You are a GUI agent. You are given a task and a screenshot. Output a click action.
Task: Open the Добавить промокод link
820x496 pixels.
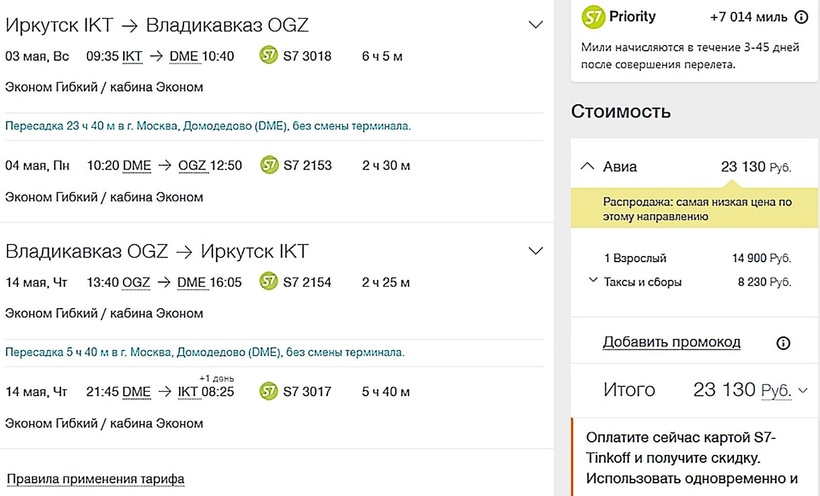[671, 342]
